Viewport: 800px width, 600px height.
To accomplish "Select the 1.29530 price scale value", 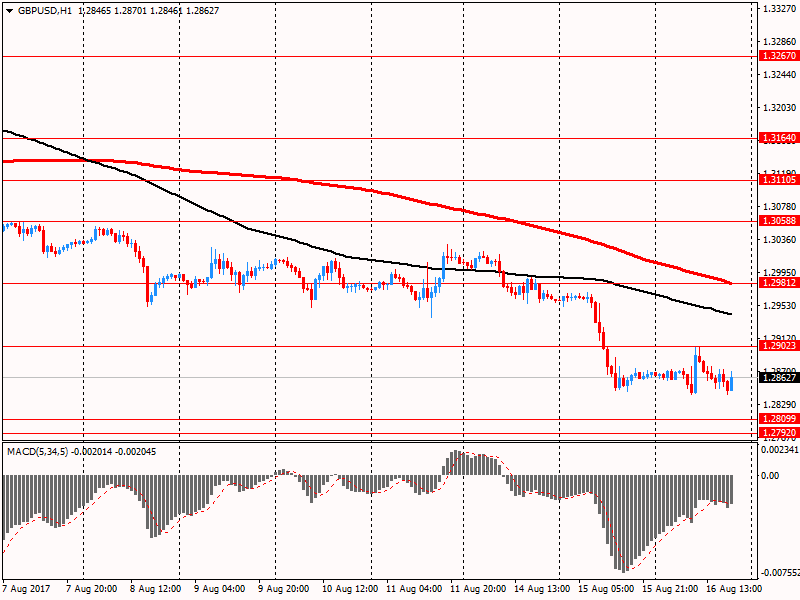I will 780,306.
